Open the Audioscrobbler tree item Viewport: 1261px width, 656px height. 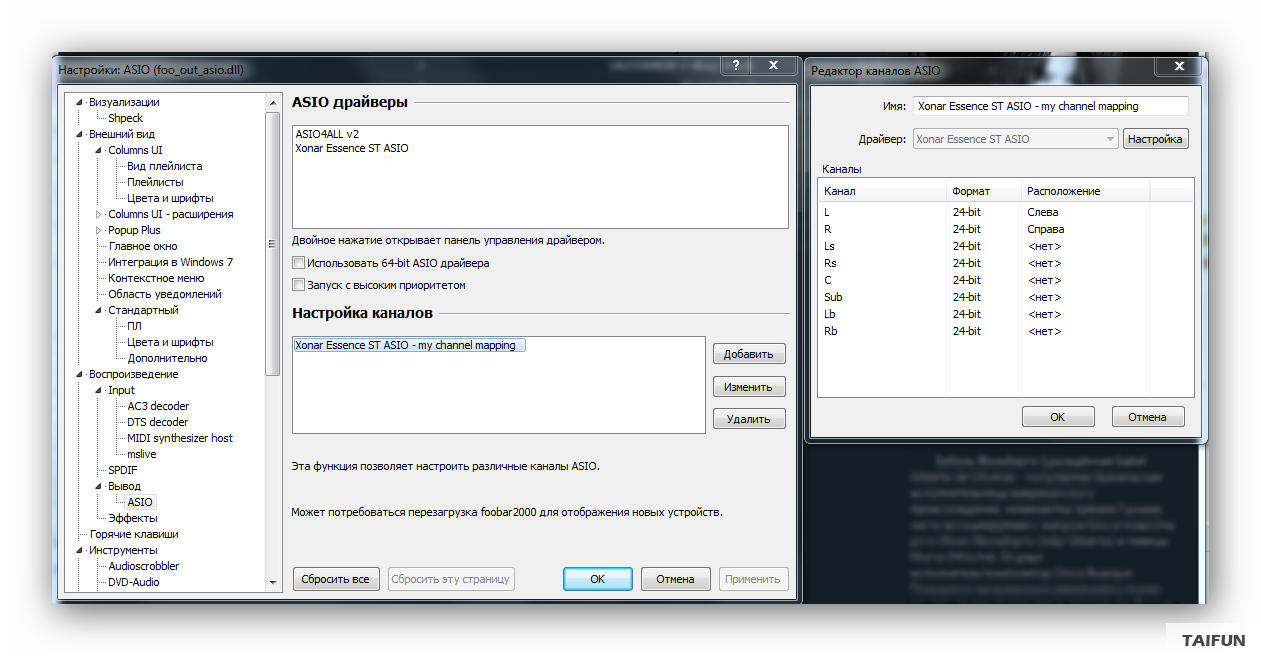point(144,566)
